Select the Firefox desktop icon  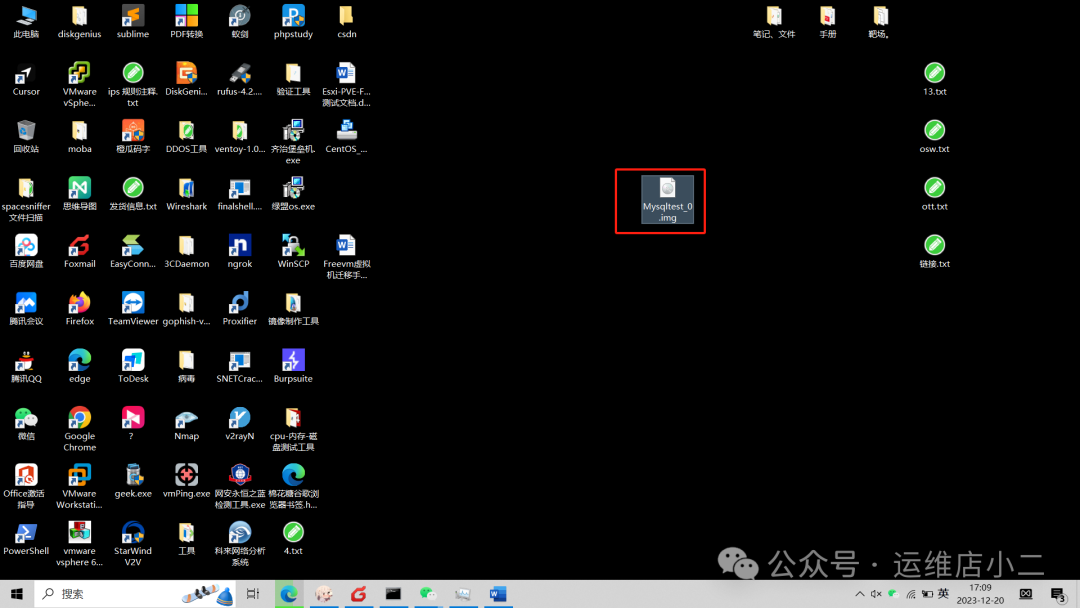(x=79, y=308)
